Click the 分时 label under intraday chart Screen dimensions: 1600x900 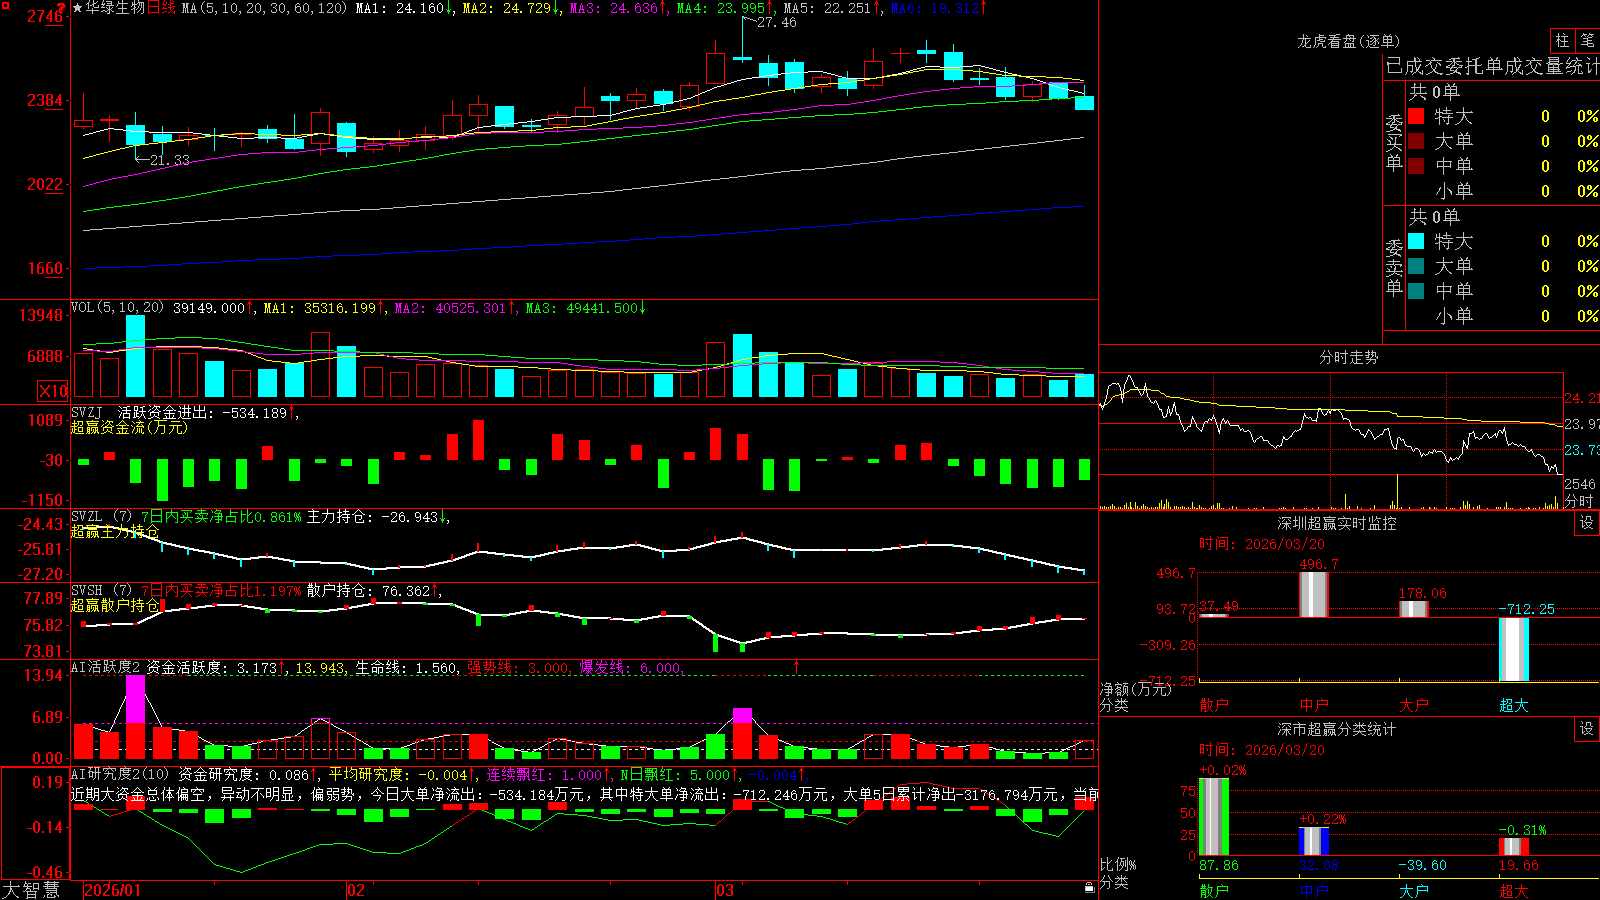coord(1579,501)
